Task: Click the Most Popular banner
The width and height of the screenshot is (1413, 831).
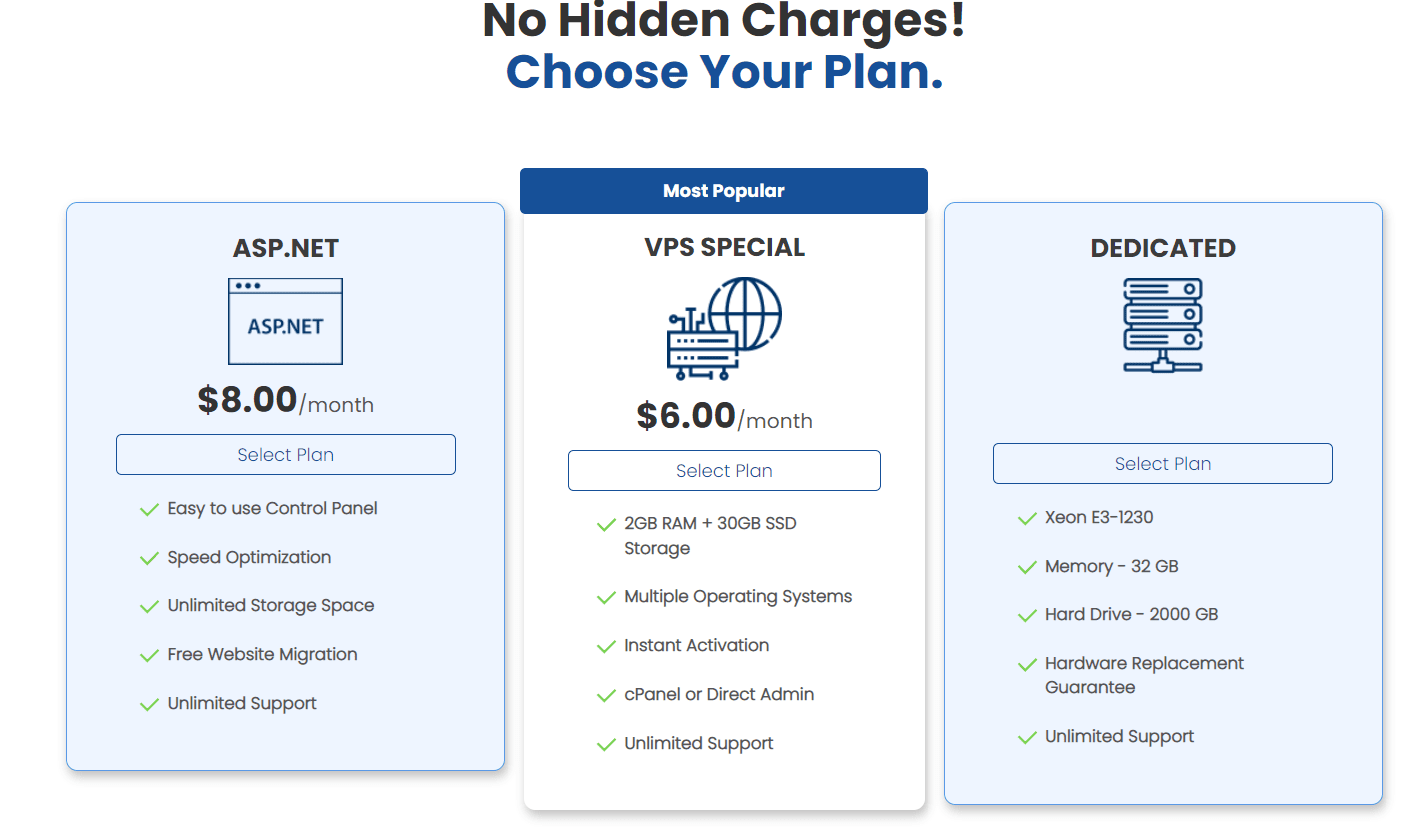Action: click(x=724, y=191)
